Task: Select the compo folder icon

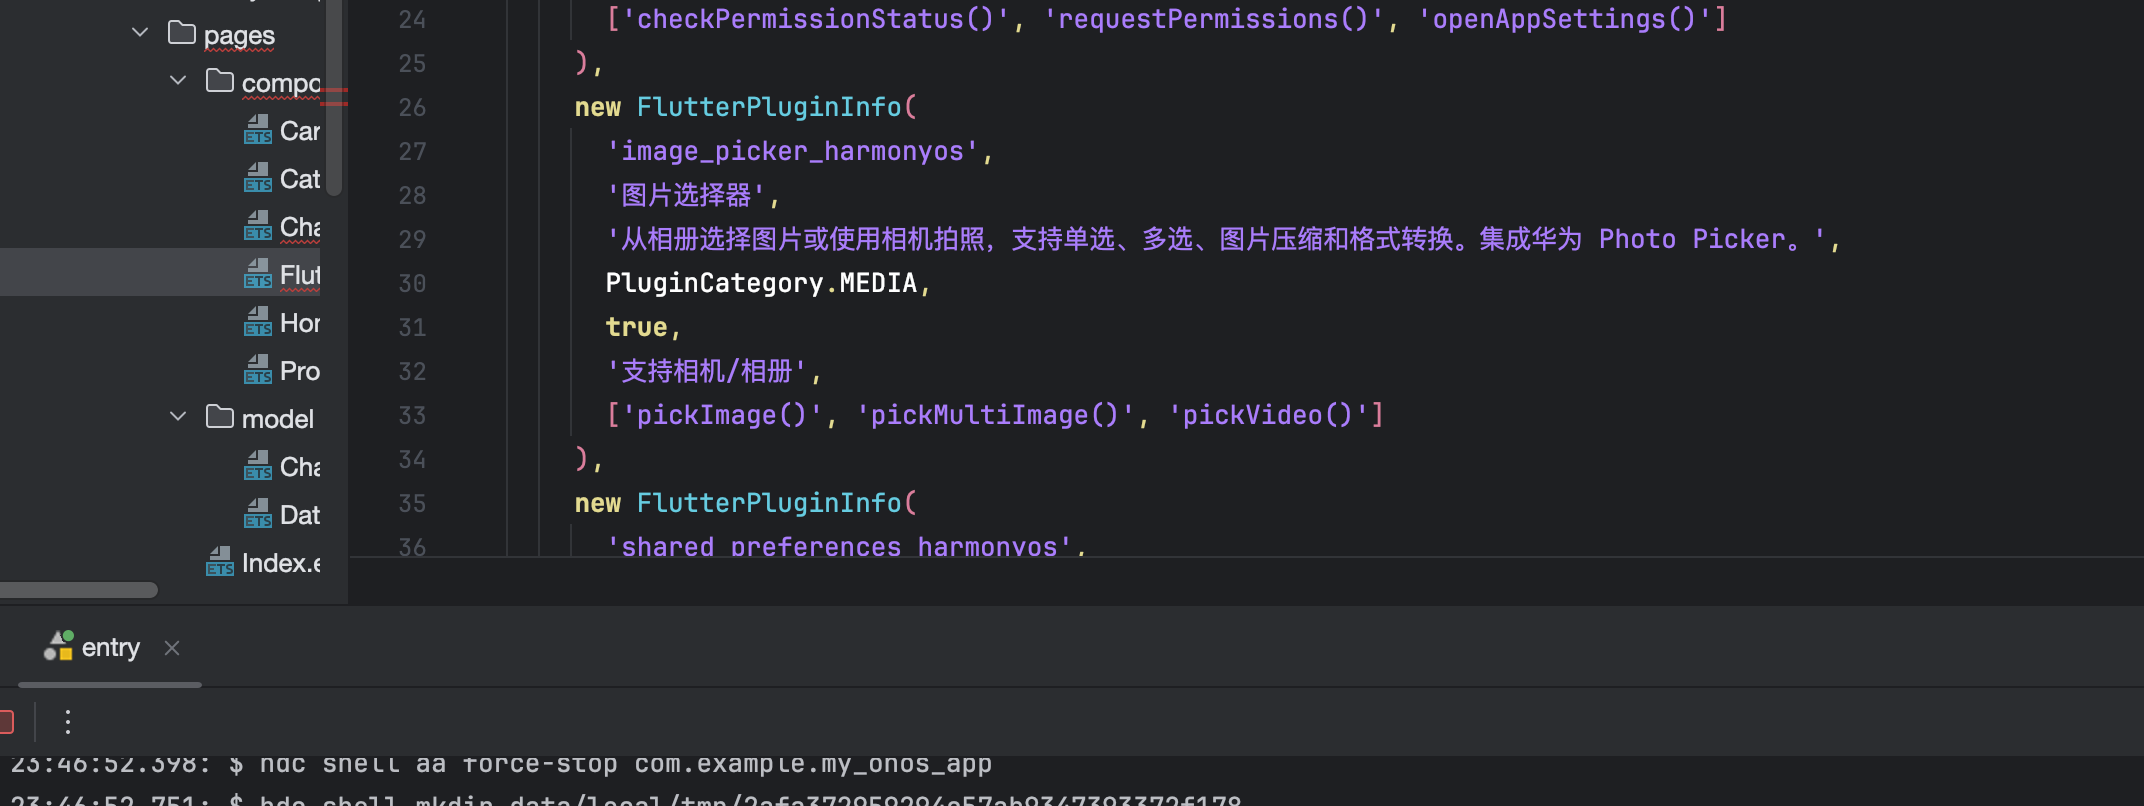Action: (x=220, y=80)
